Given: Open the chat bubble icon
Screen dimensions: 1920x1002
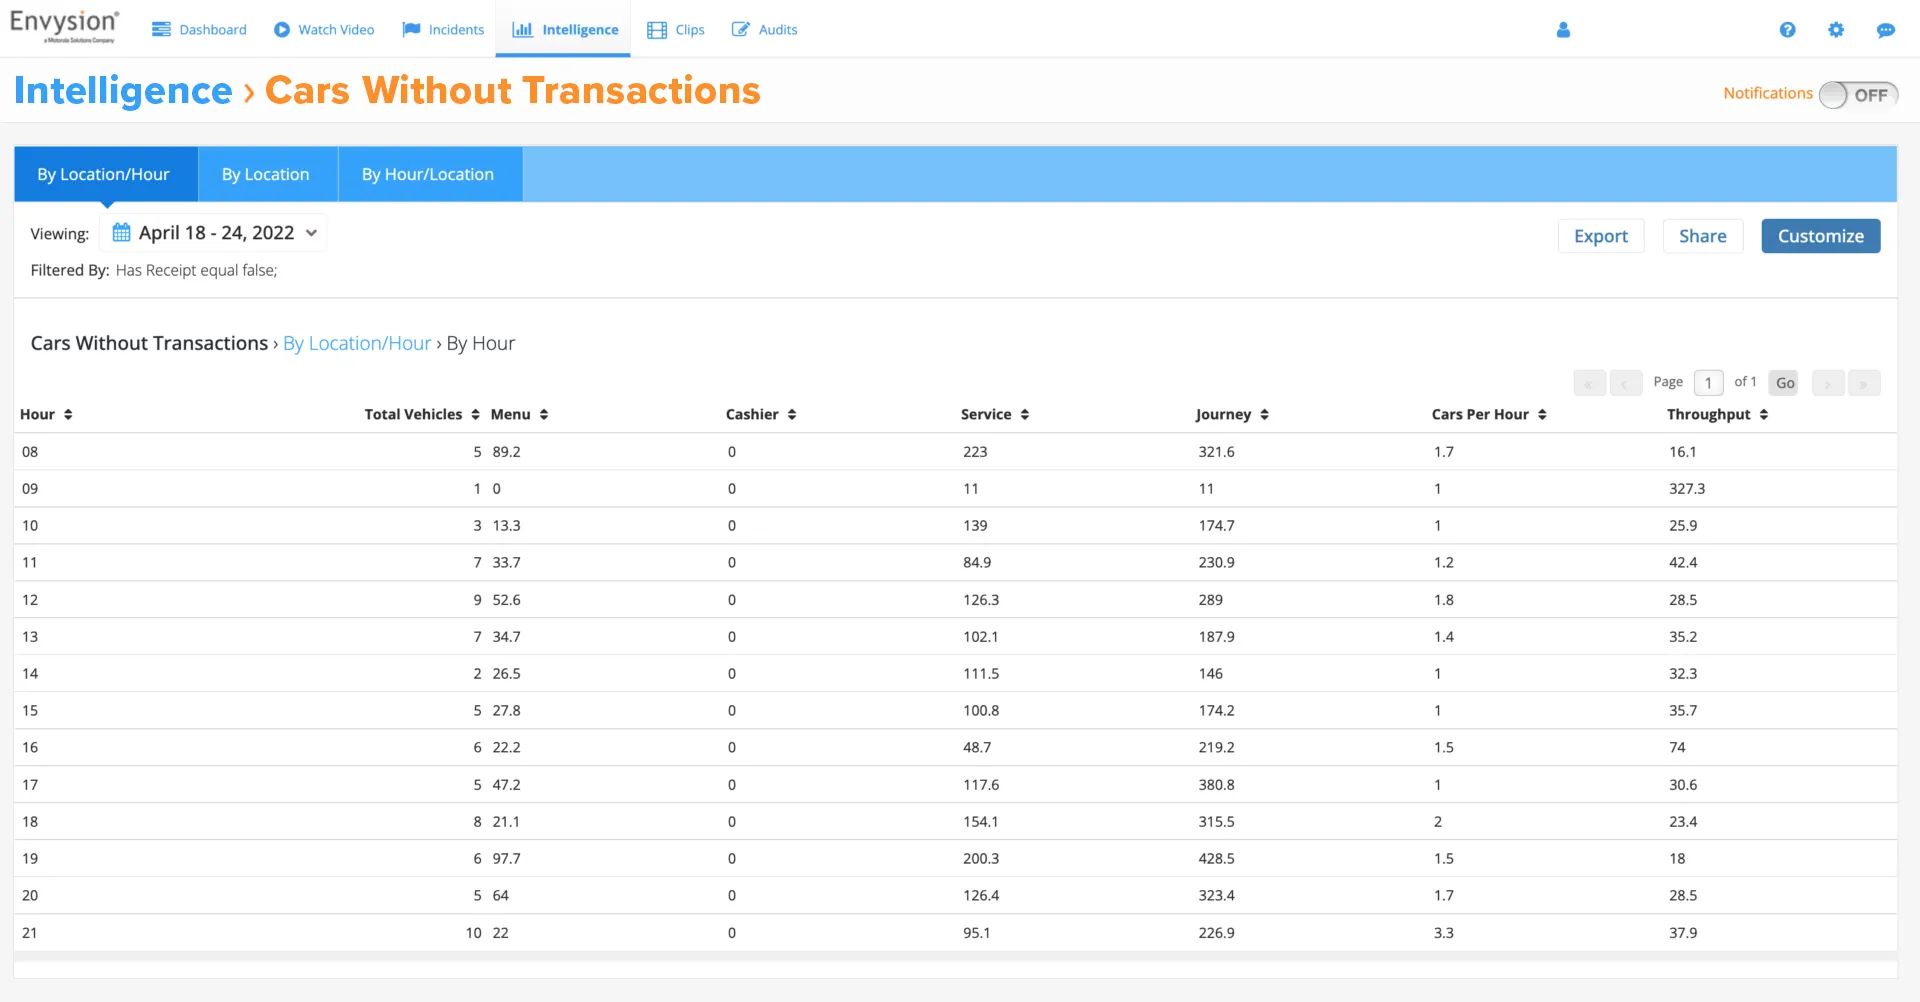Looking at the screenshot, I should 1885,30.
